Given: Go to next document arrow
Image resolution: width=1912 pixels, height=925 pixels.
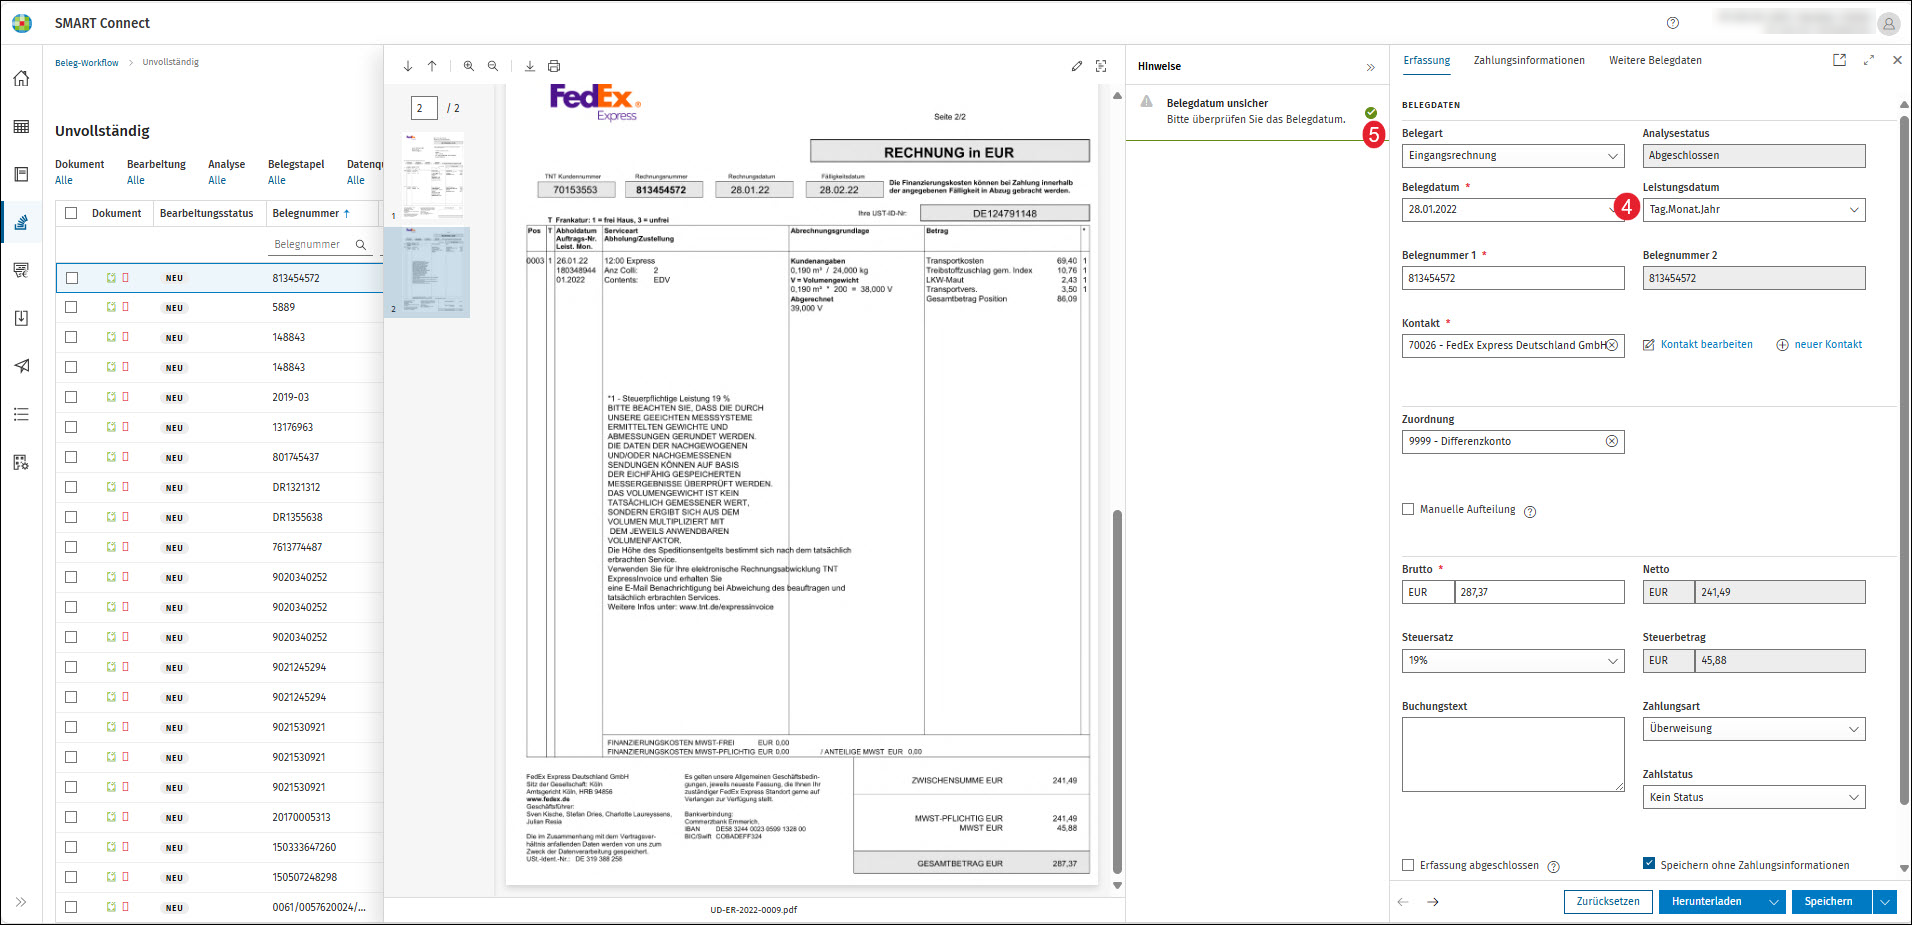Looking at the screenshot, I should click(x=1433, y=902).
